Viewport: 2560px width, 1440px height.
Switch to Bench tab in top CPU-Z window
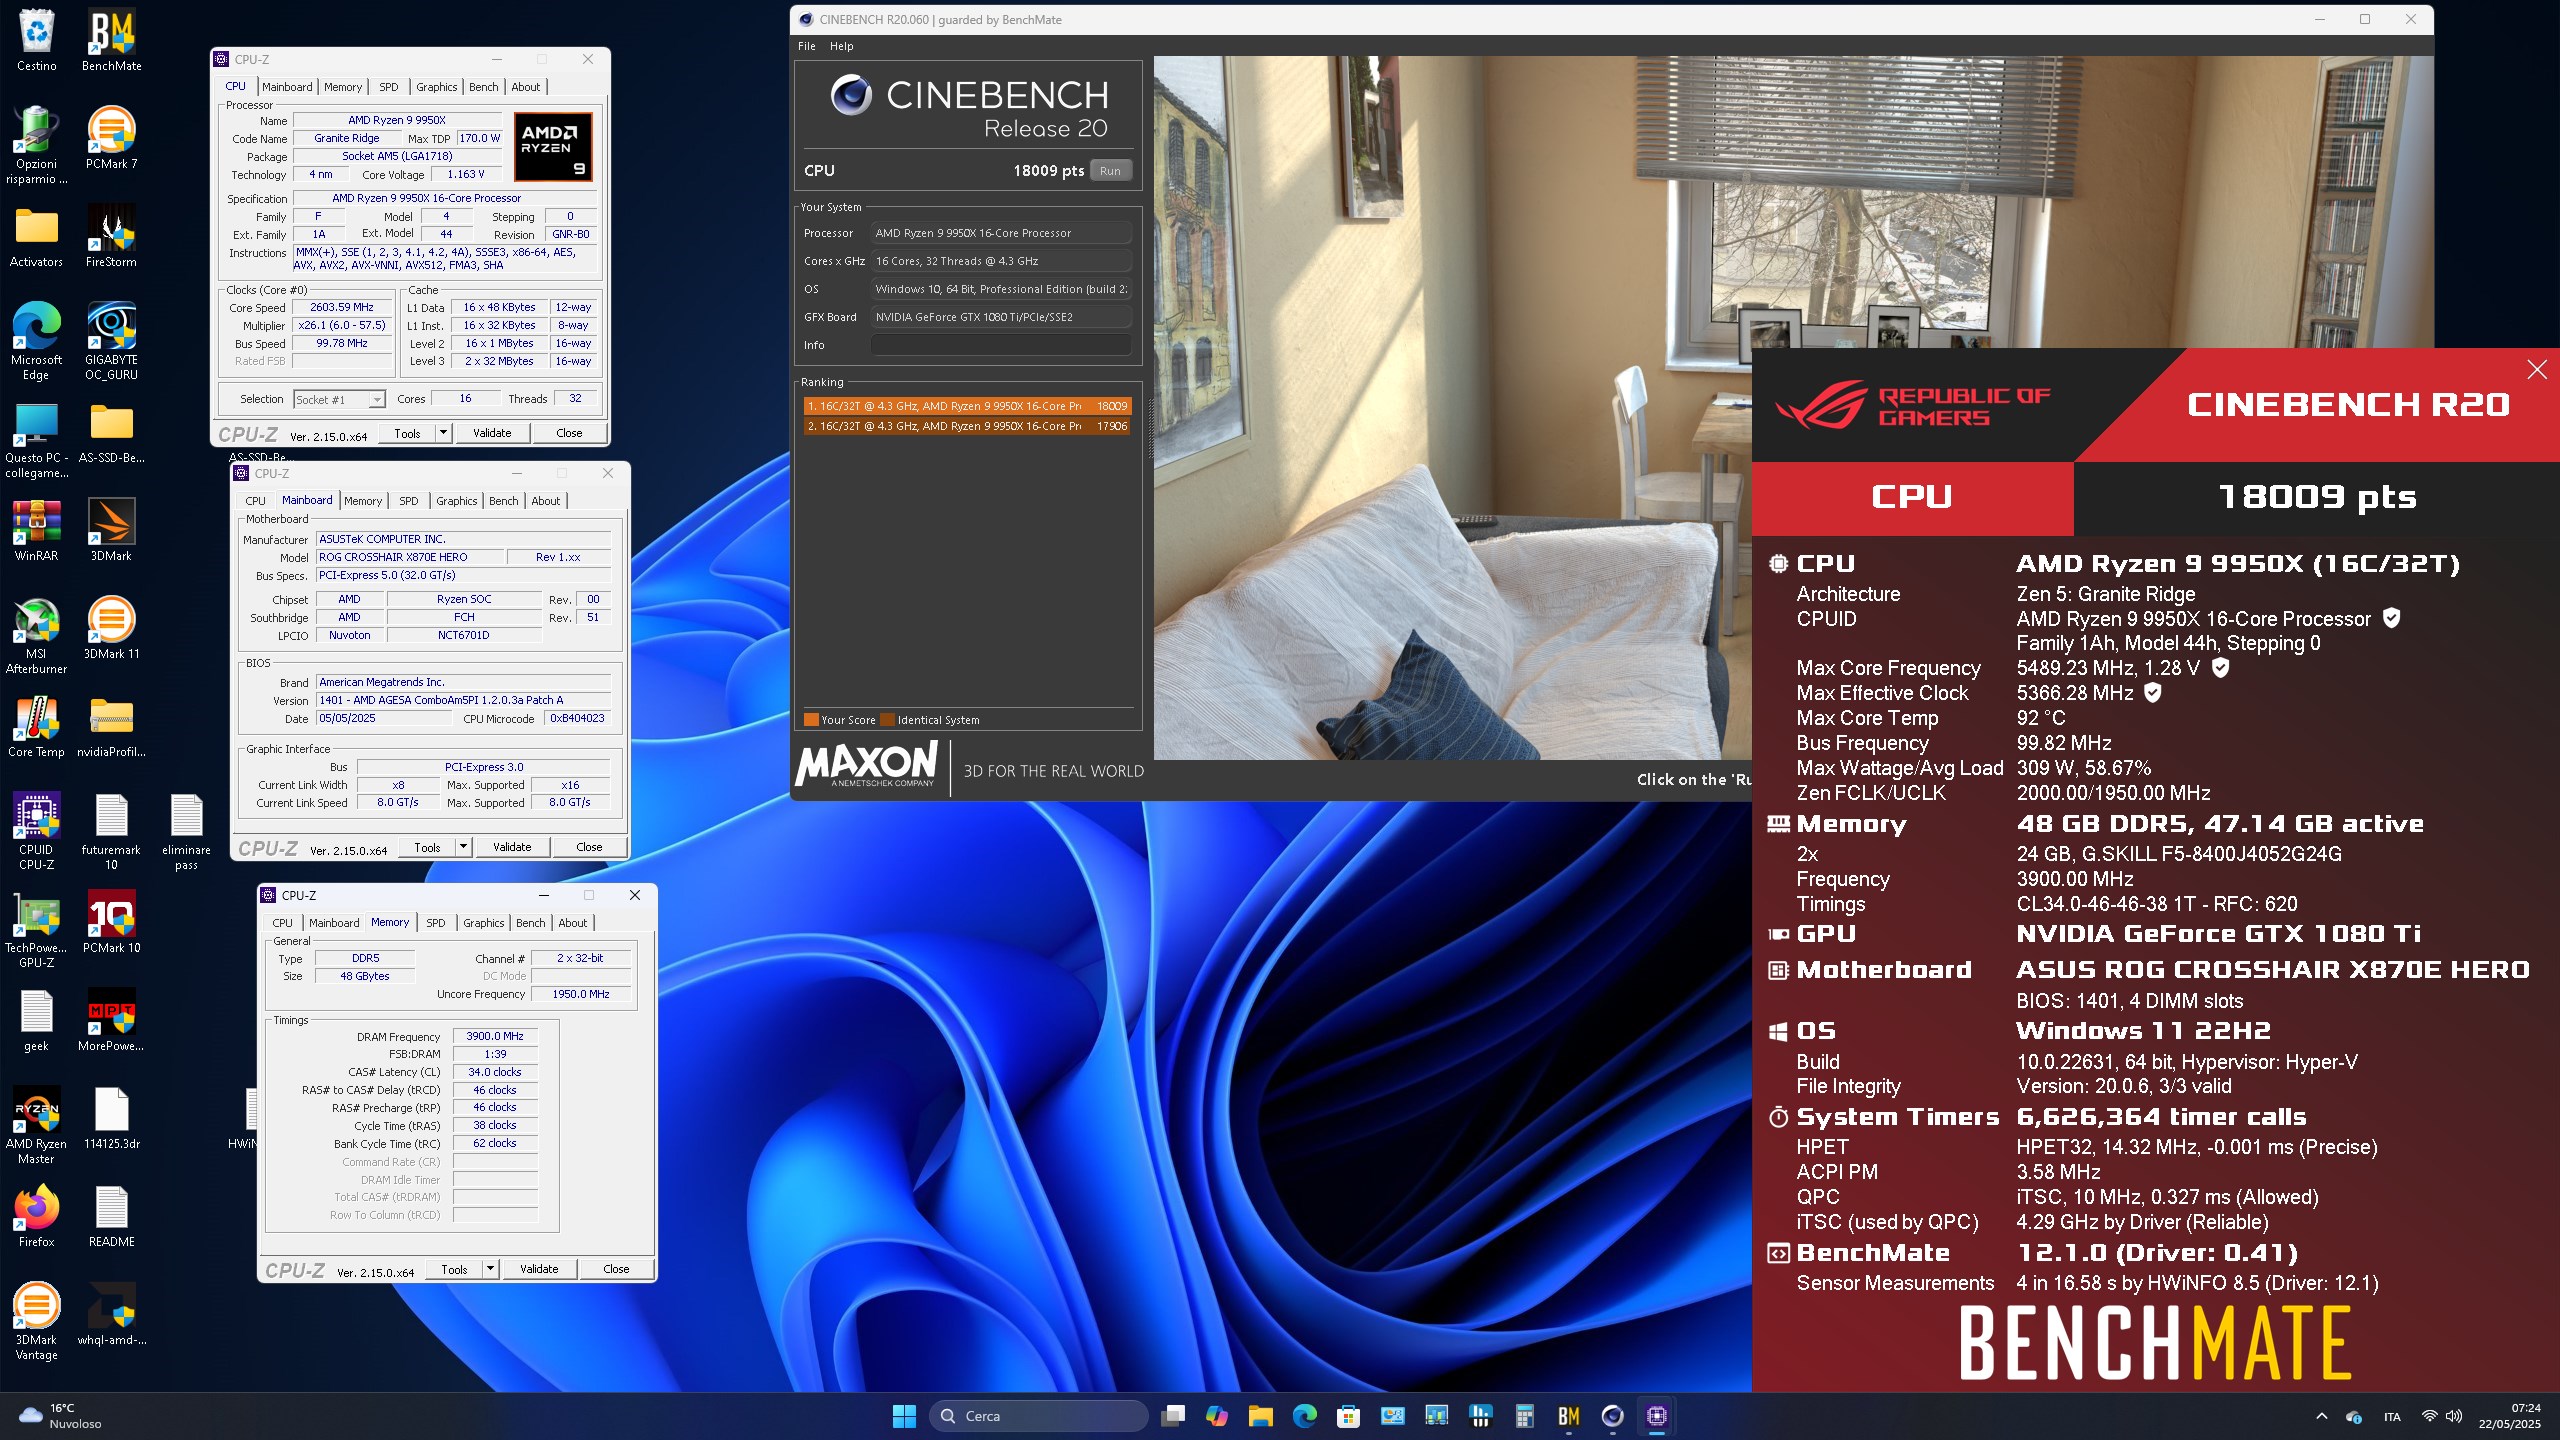tap(484, 87)
